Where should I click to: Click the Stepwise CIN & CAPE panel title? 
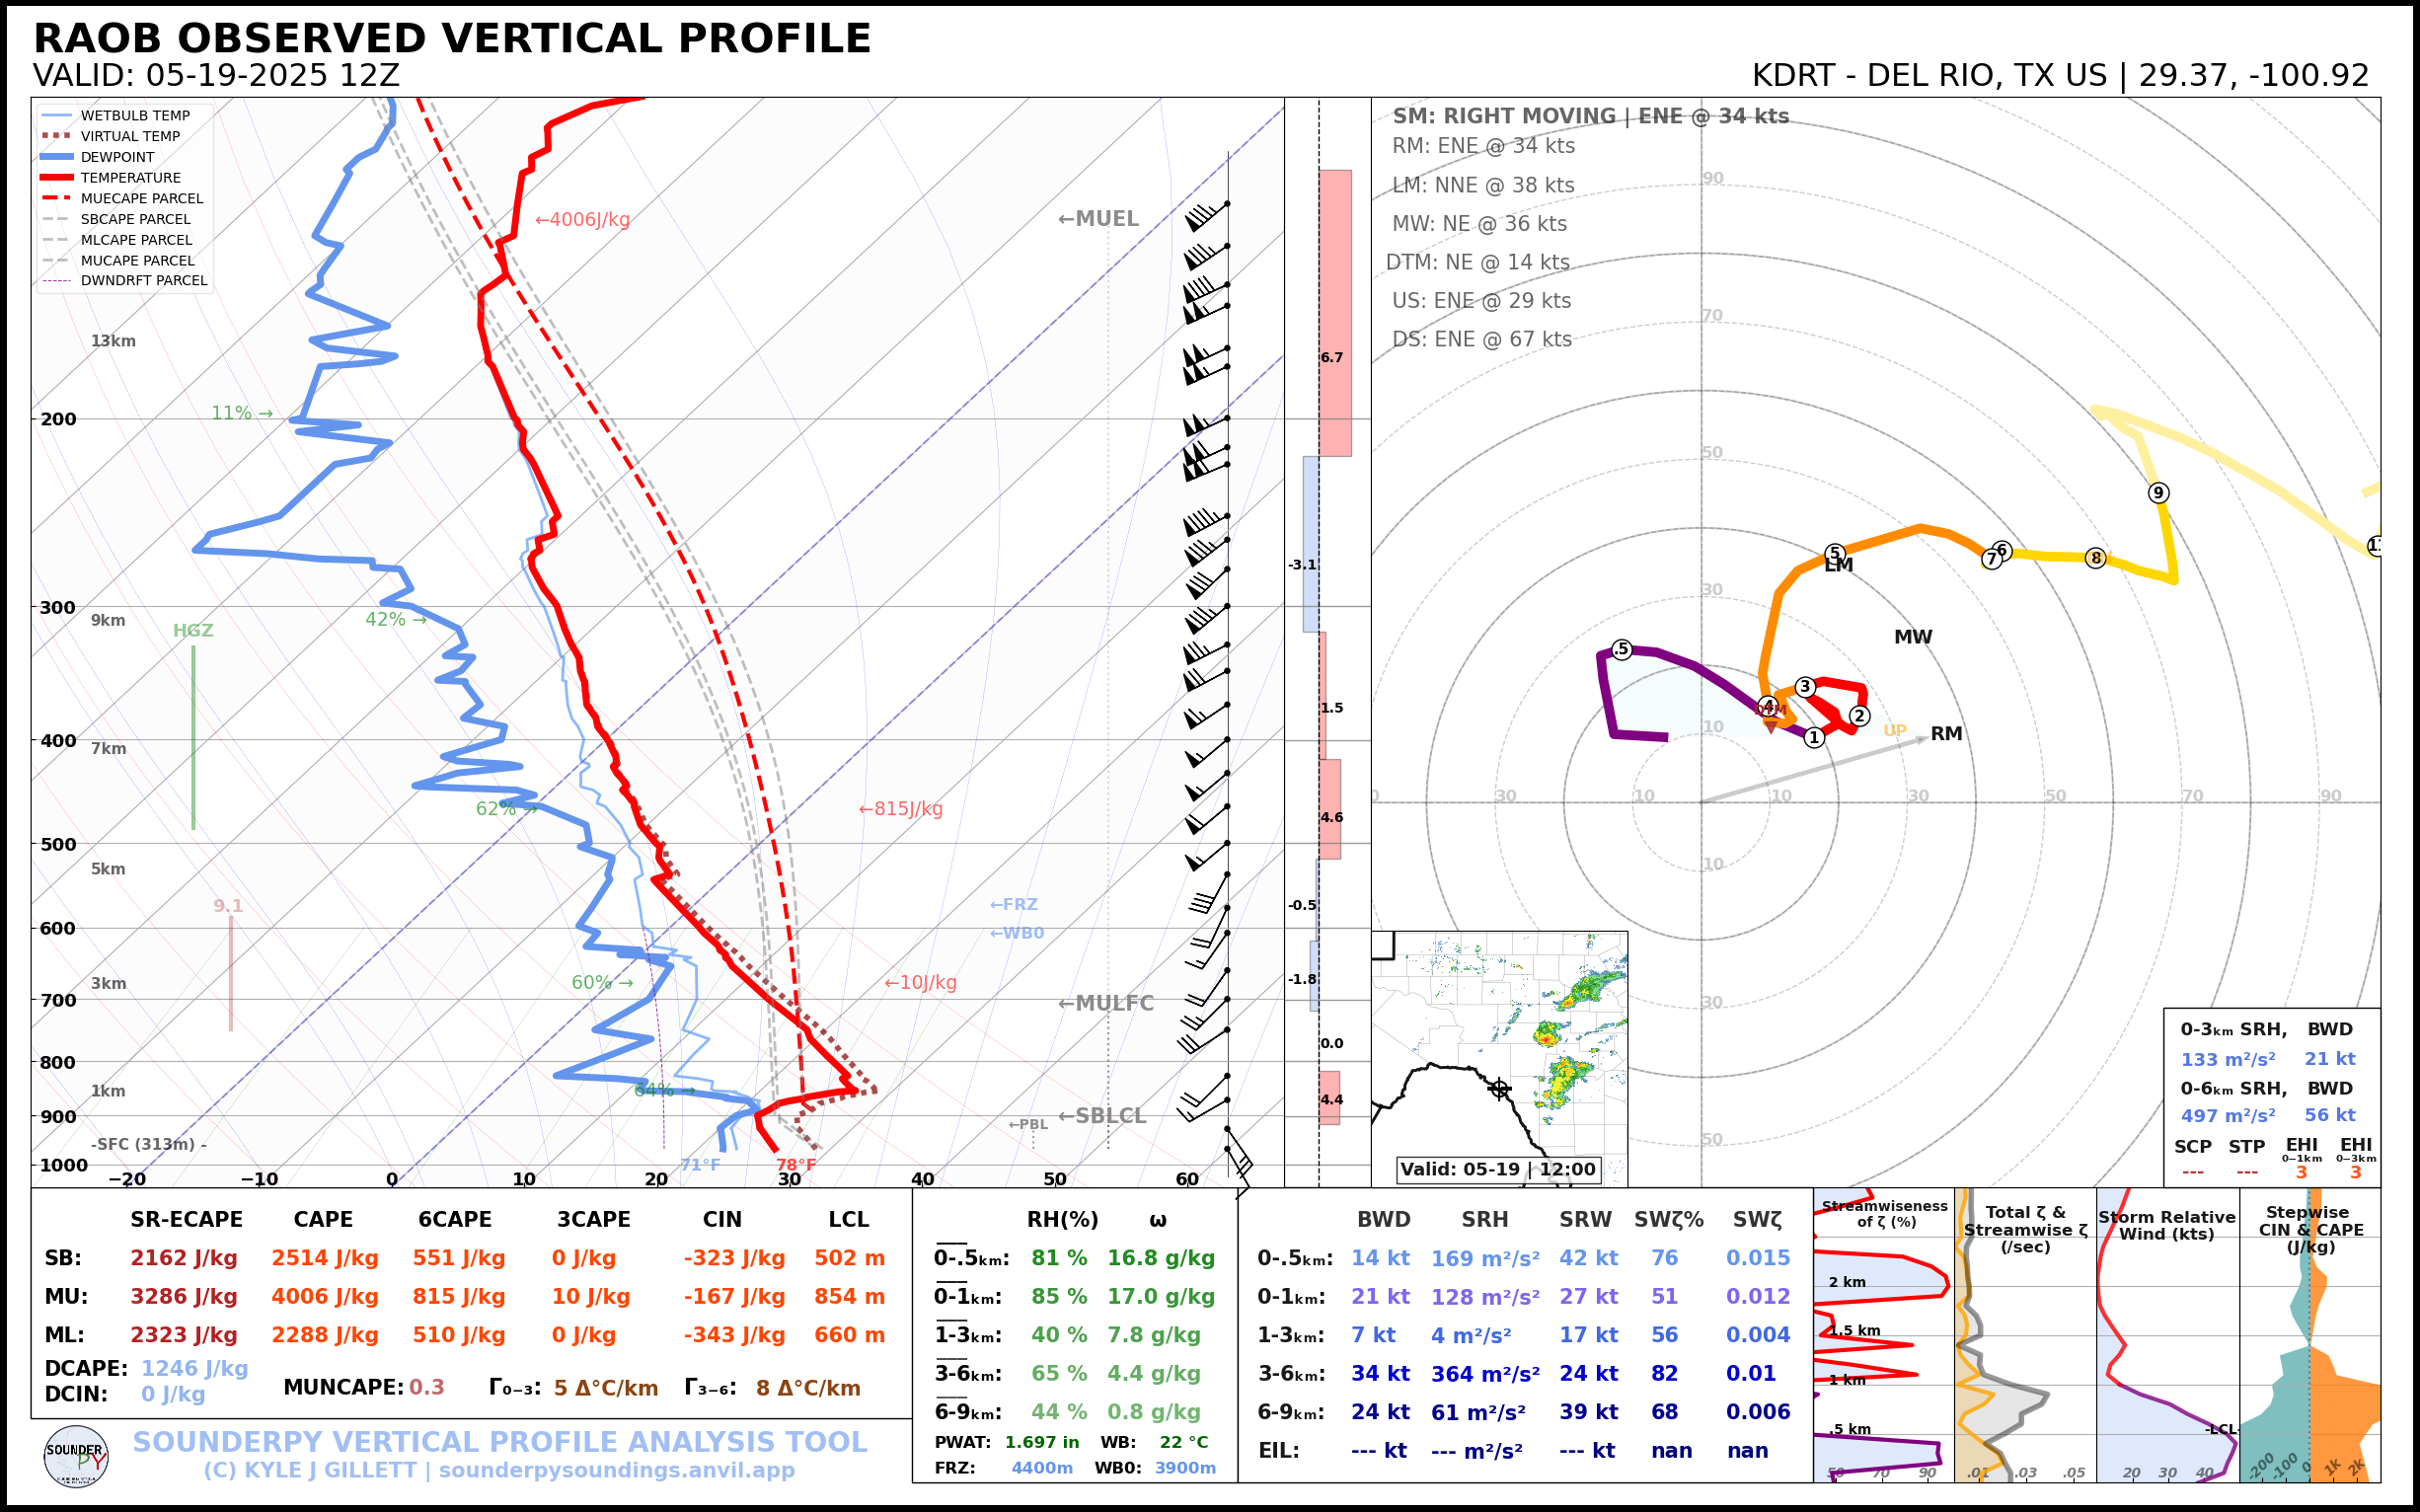[2310, 1229]
